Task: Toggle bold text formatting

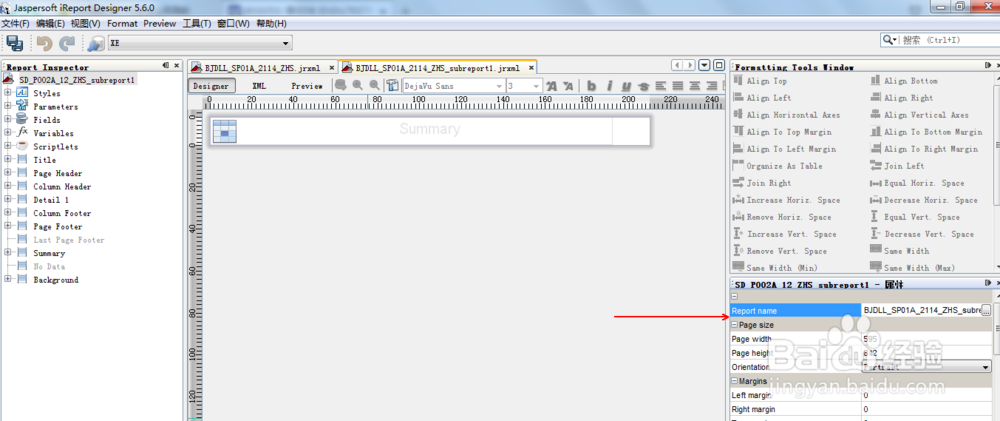Action: [x=591, y=85]
